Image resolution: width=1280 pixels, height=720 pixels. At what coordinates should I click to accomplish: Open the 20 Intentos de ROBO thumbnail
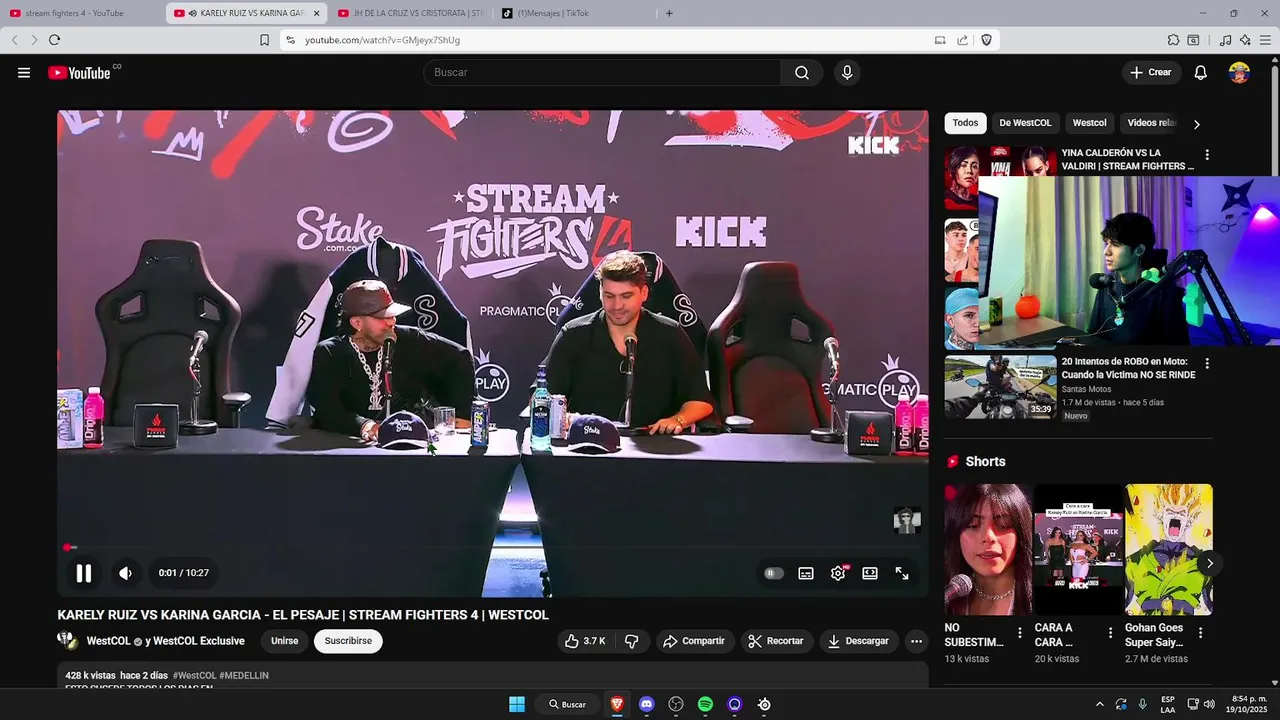pyautogui.click(x=1000, y=387)
